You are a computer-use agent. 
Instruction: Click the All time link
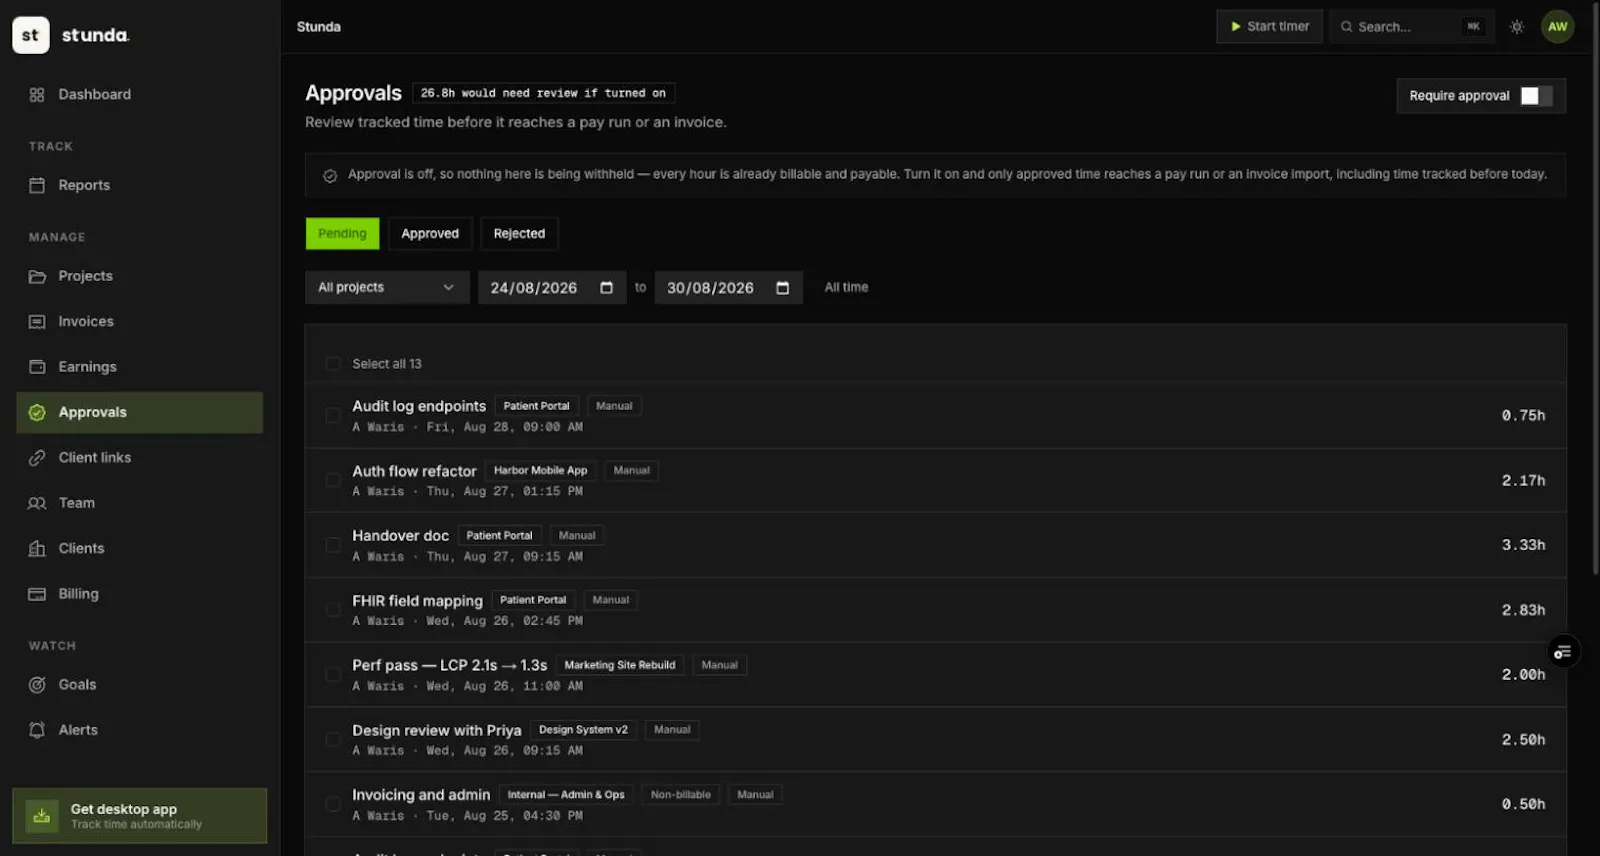pyautogui.click(x=846, y=288)
